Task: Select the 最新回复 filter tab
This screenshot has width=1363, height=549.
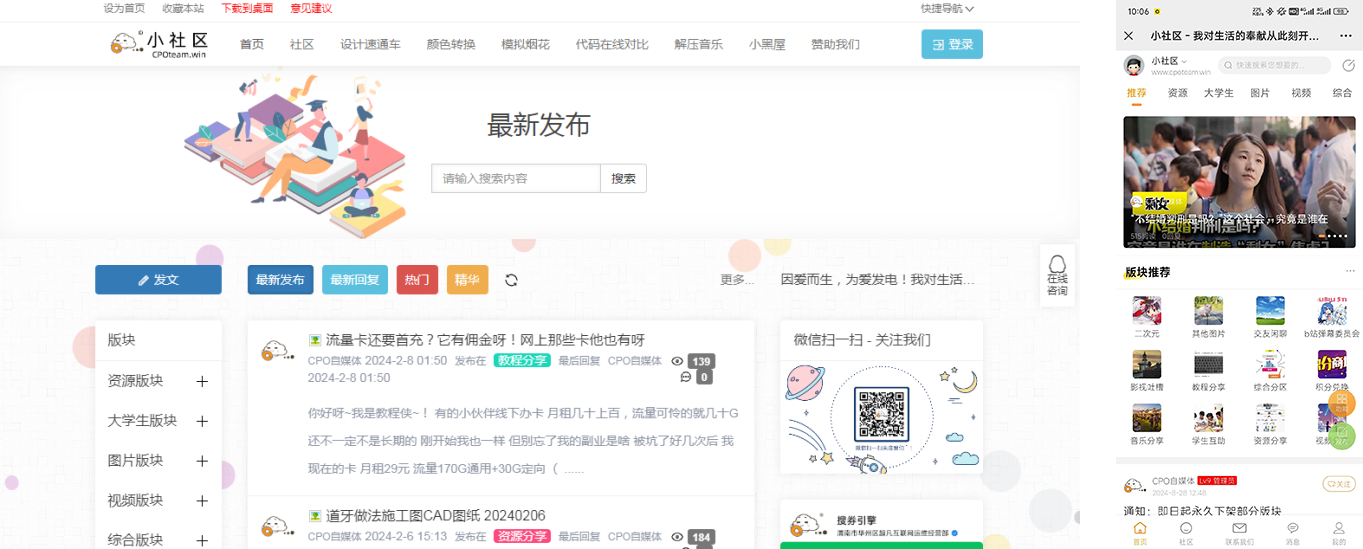Action: [x=355, y=280]
